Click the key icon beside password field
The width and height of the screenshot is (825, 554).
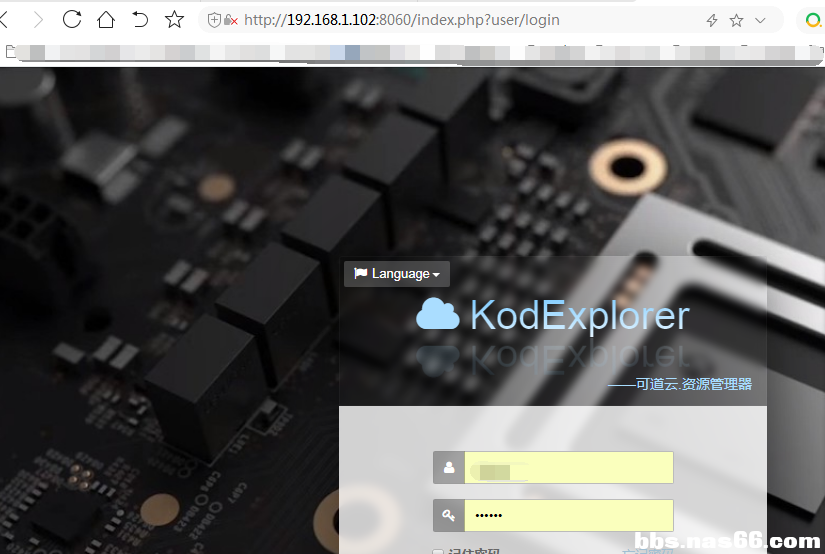(x=449, y=516)
